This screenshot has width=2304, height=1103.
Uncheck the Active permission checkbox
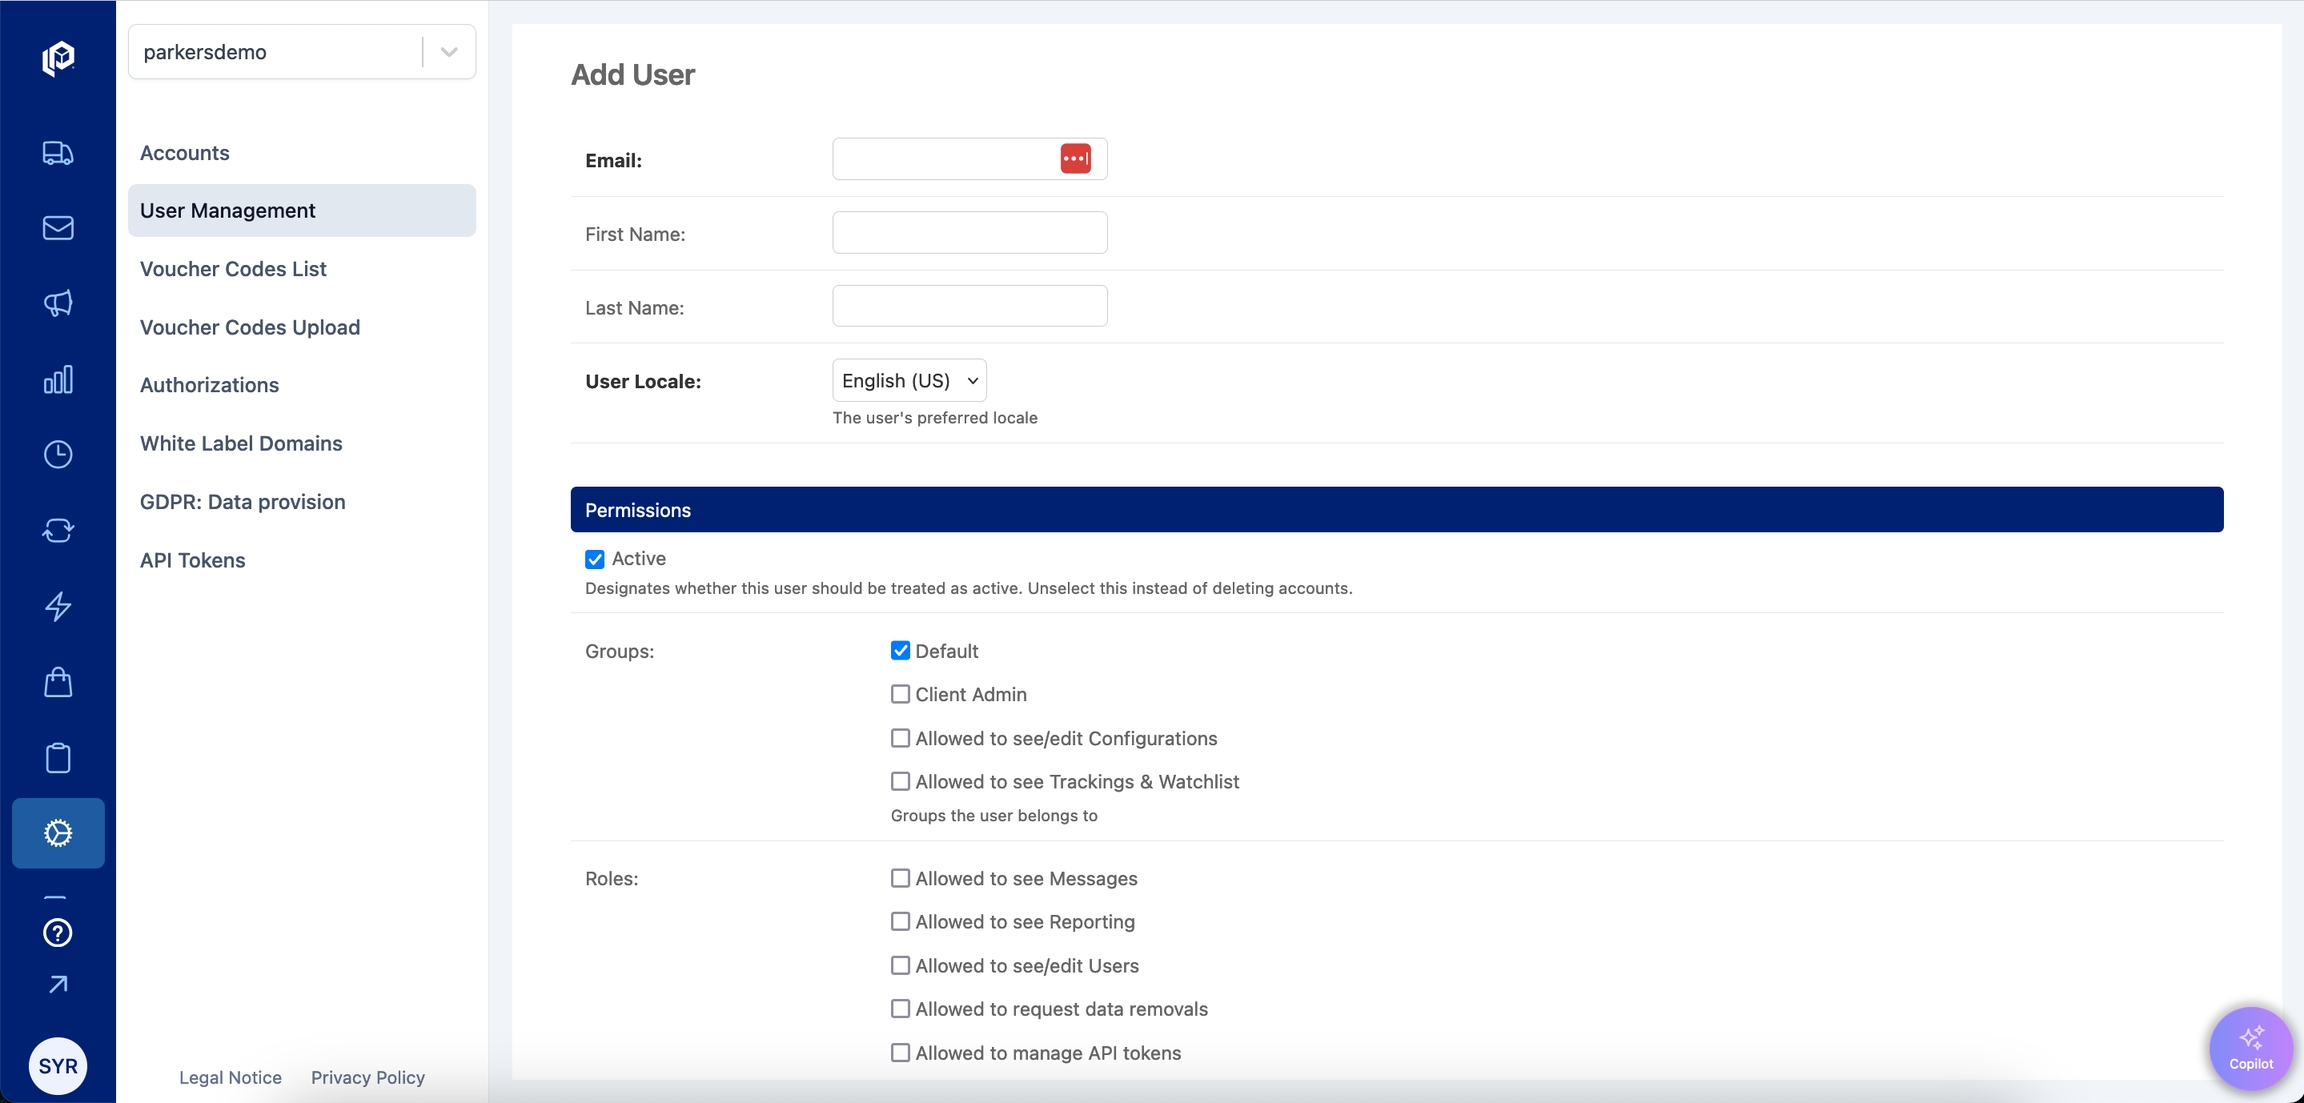(595, 558)
